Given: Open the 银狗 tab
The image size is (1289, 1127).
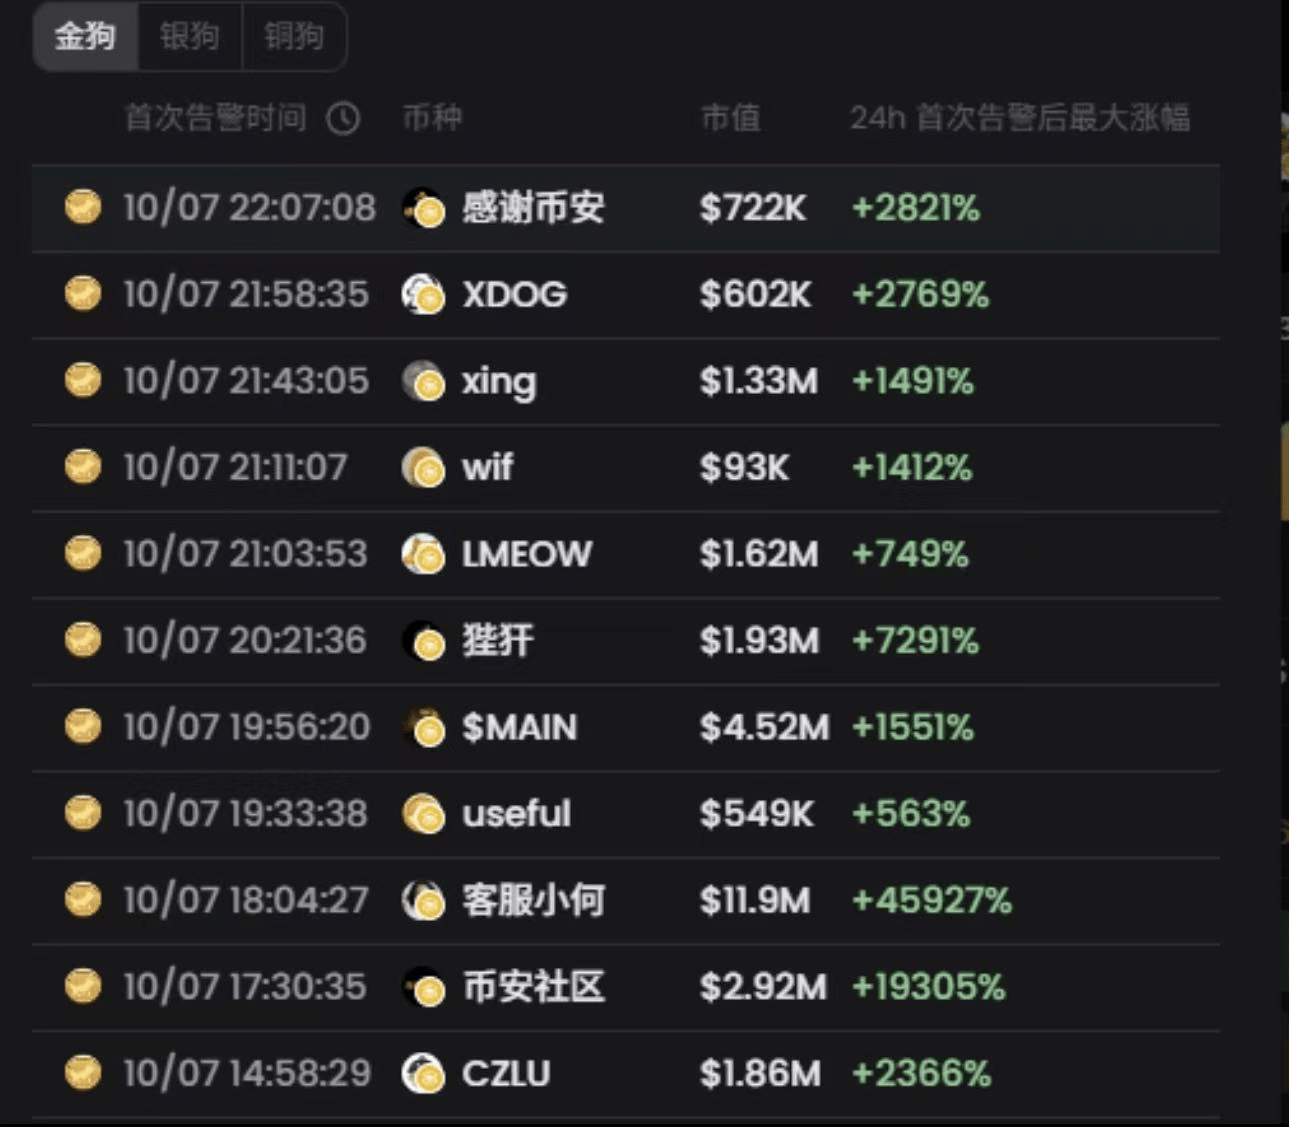Looking at the screenshot, I should click(x=189, y=37).
